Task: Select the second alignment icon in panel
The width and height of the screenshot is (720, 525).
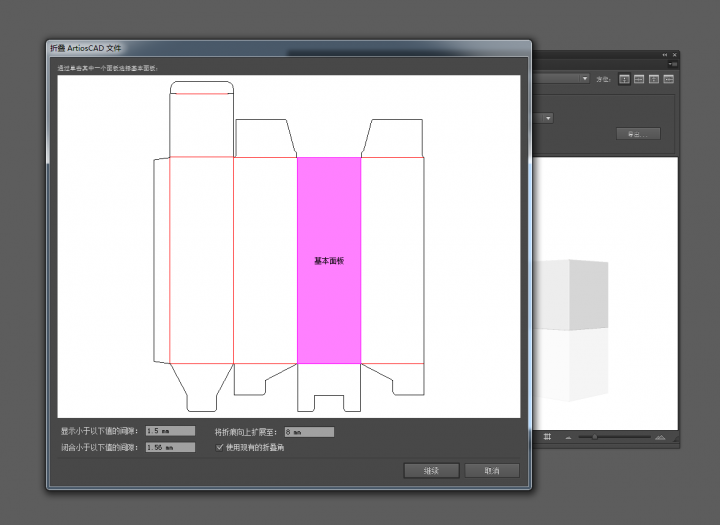Action: point(639,78)
